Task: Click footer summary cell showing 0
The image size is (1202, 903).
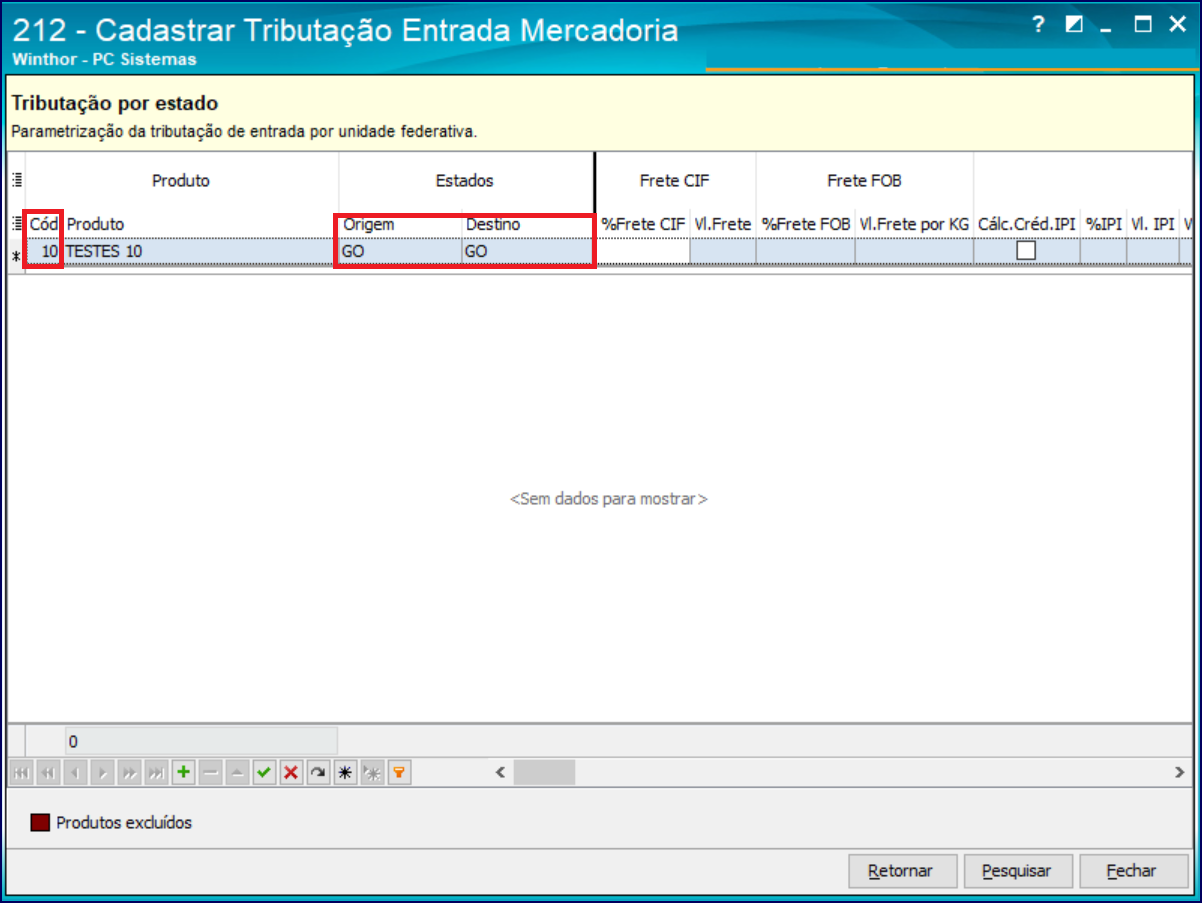Action: (x=201, y=741)
